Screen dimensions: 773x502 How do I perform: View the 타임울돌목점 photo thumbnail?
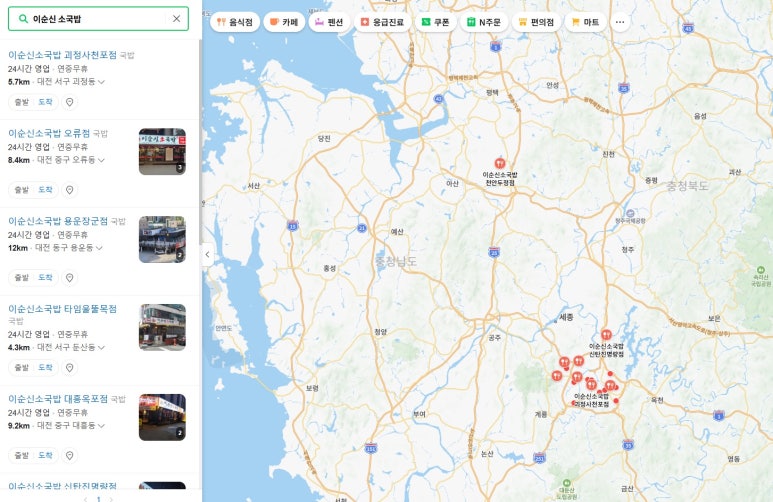click(162, 327)
